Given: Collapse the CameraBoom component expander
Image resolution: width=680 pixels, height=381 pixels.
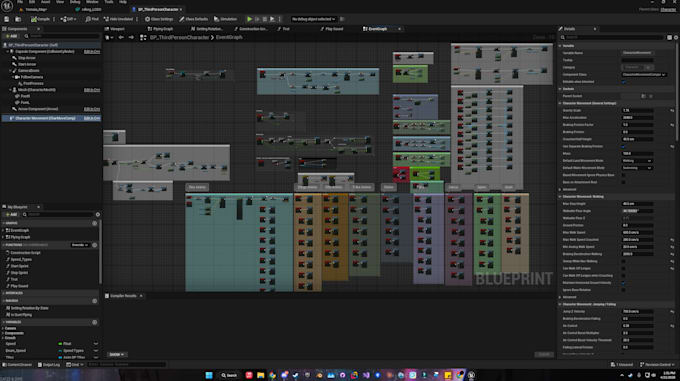Looking at the screenshot, I should pos(11,71).
